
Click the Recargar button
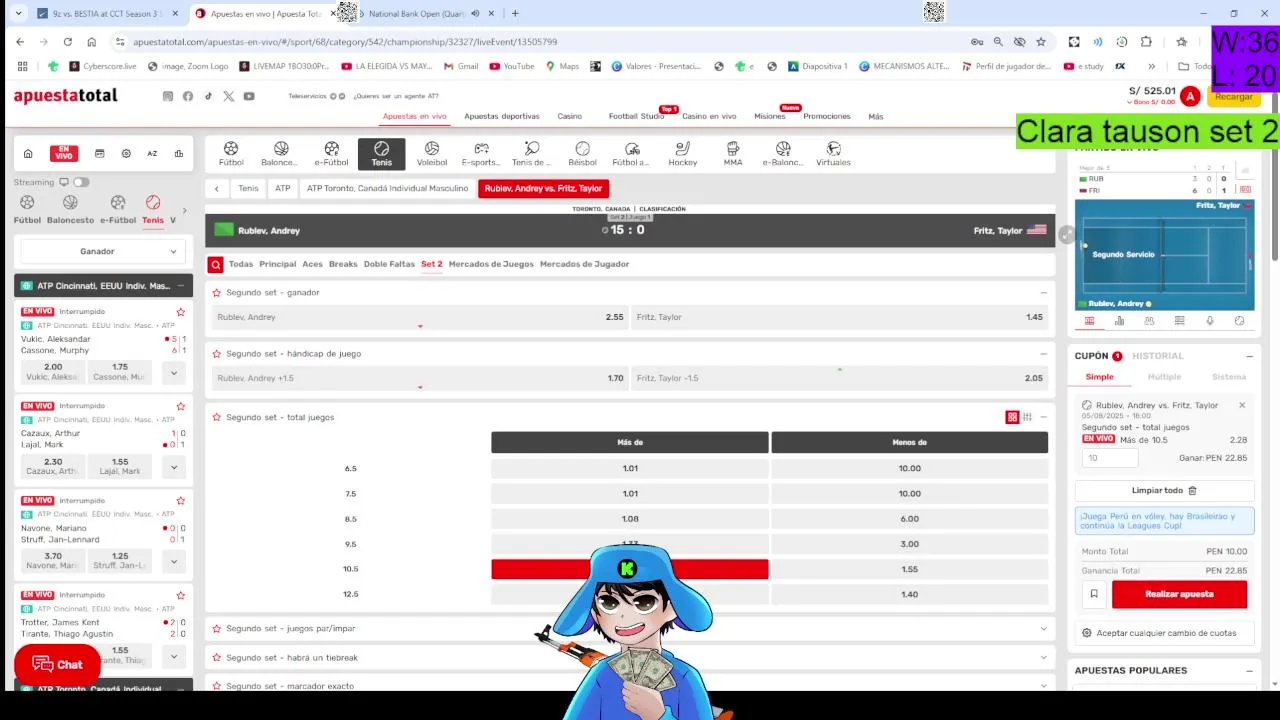(x=1233, y=97)
